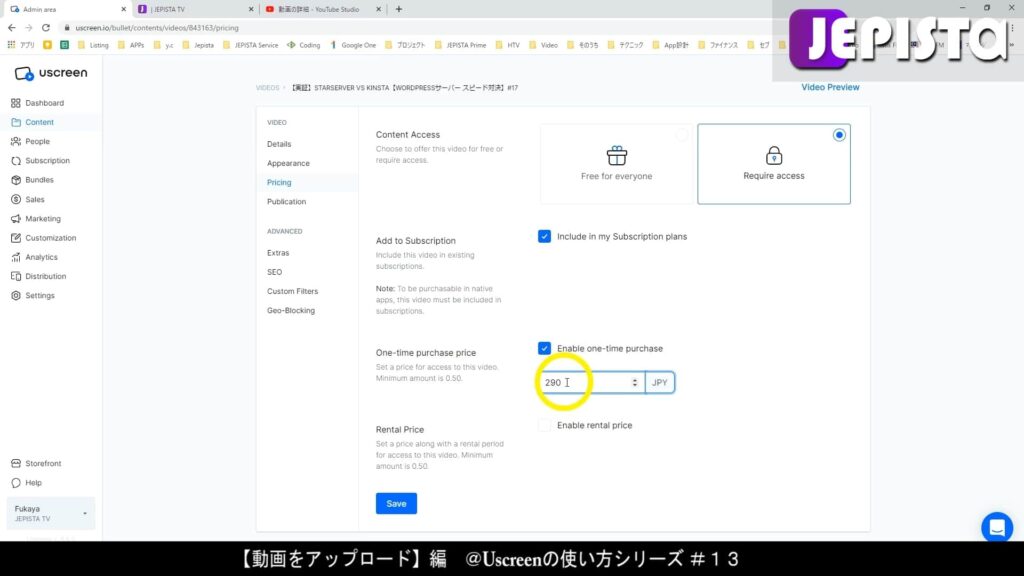Open the Coding bookmark
The height and width of the screenshot is (576, 1024).
tap(304, 45)
